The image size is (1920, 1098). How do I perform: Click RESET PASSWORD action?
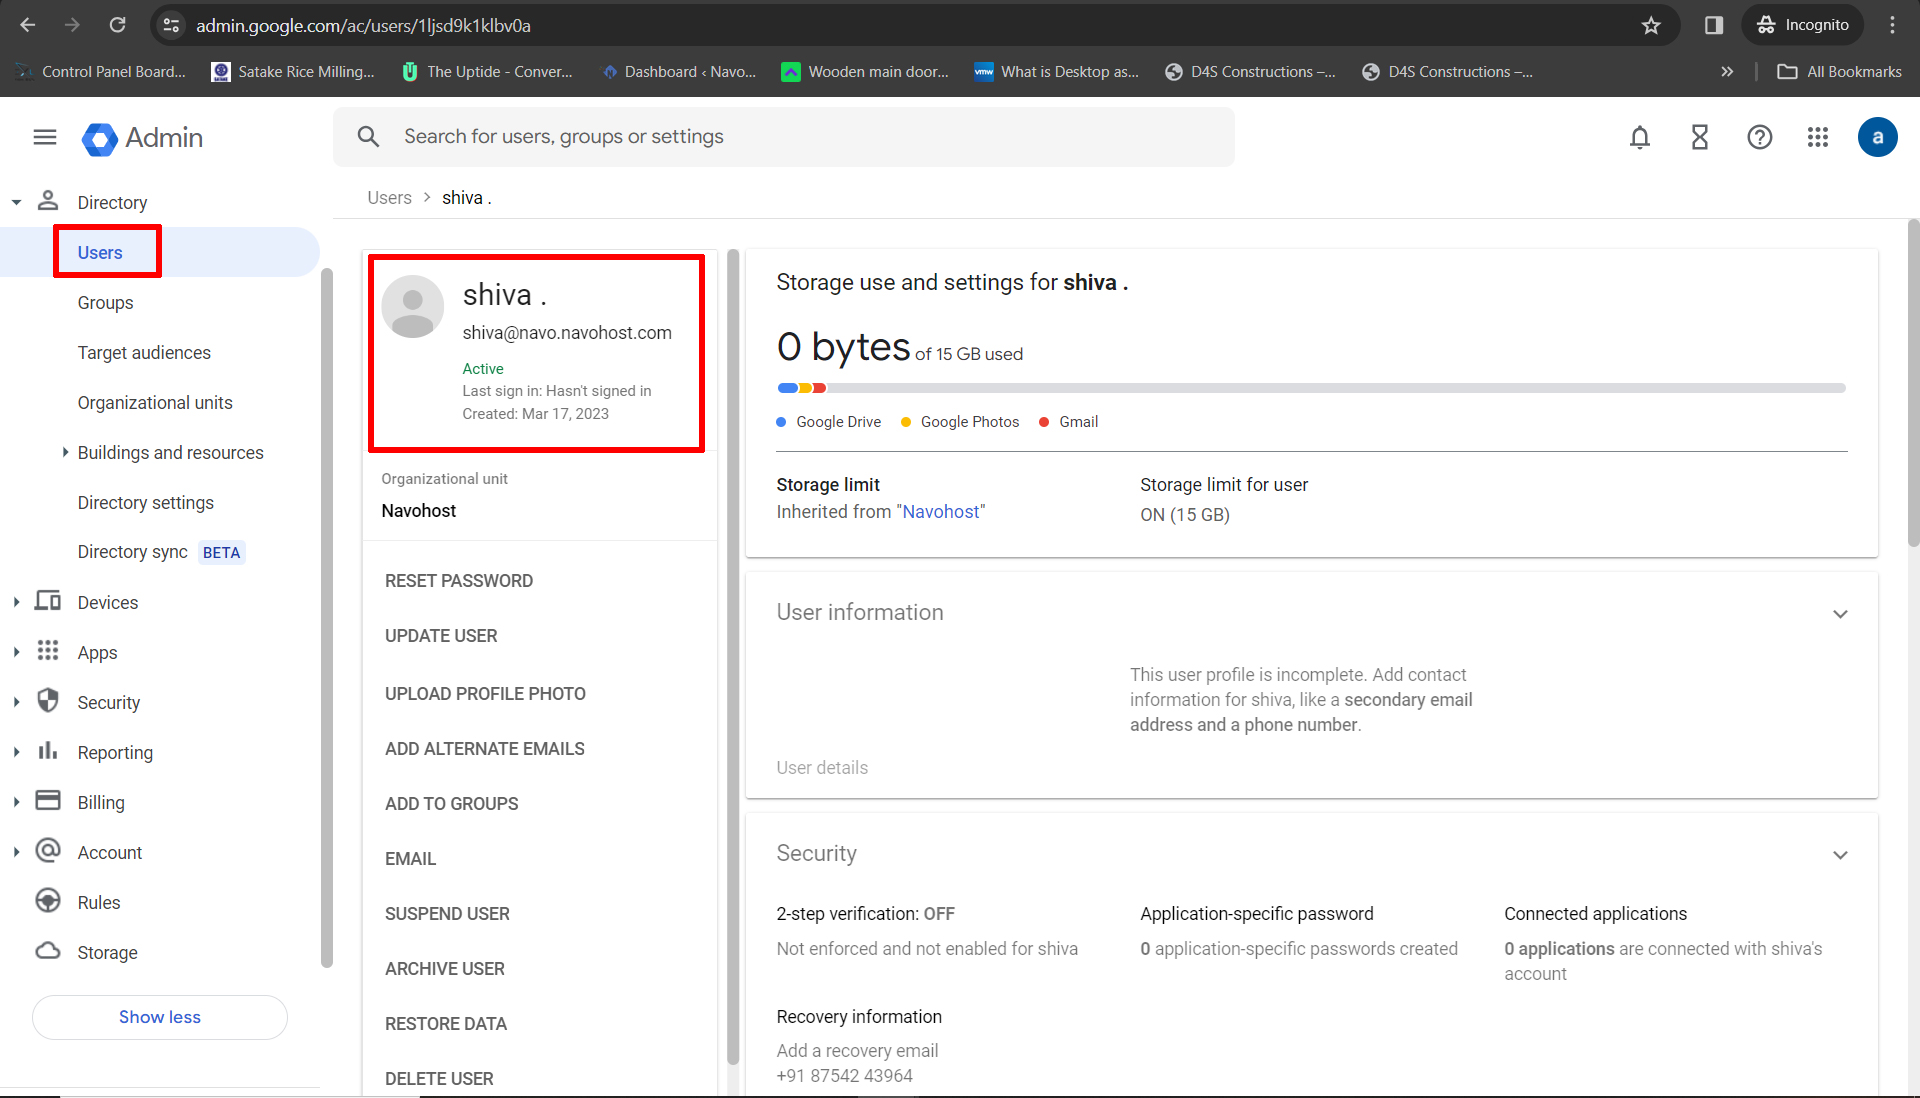(x=459, y=581)
